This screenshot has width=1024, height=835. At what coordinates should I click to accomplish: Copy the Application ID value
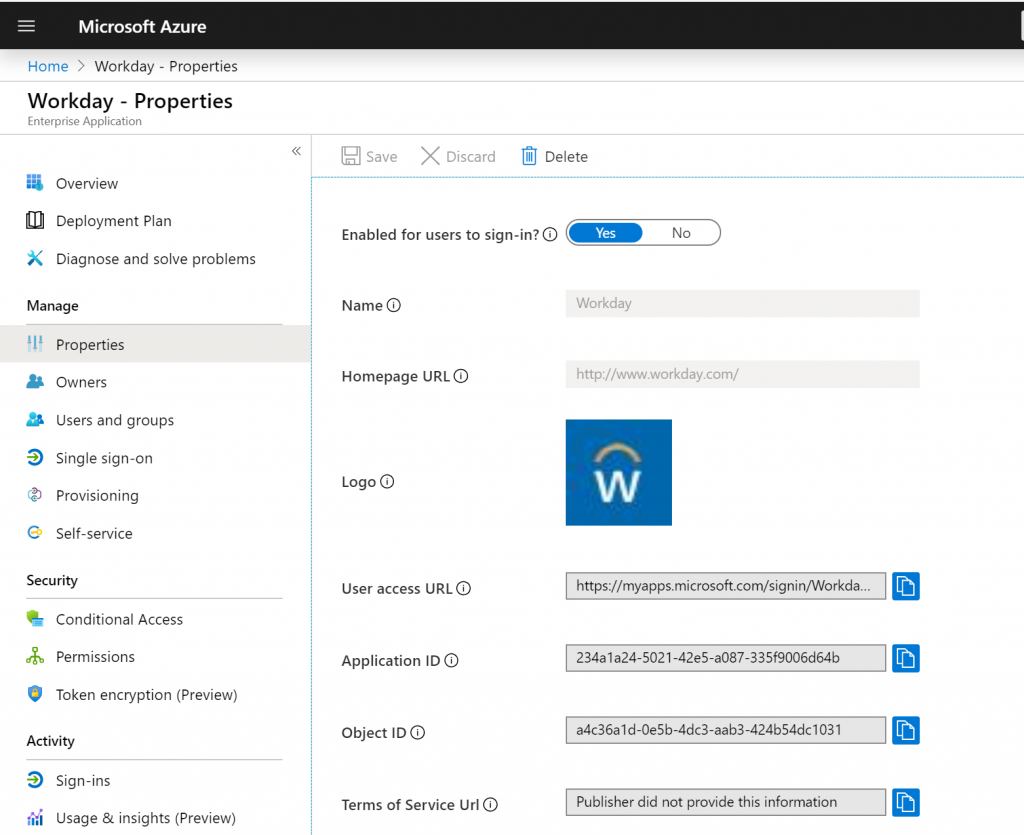905,658
